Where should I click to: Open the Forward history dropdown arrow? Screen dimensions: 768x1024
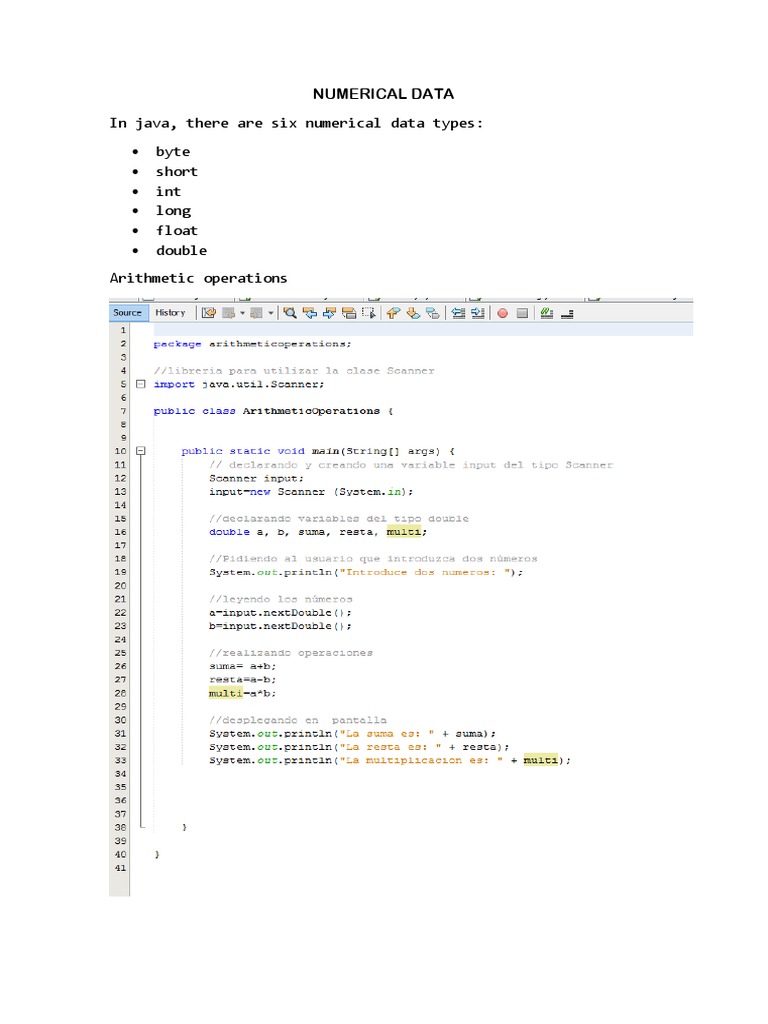[271, 313]
